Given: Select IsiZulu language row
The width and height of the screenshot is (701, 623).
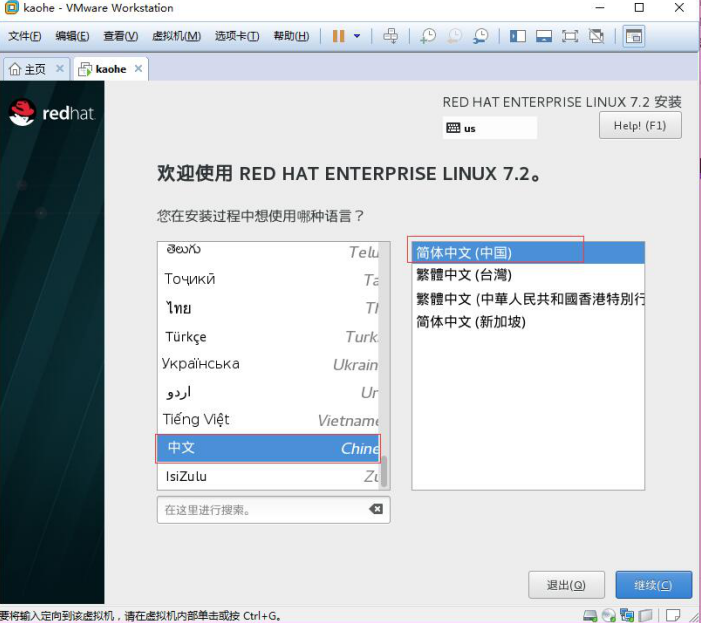Looking at the screenshot, I should [x=268, y=476].
